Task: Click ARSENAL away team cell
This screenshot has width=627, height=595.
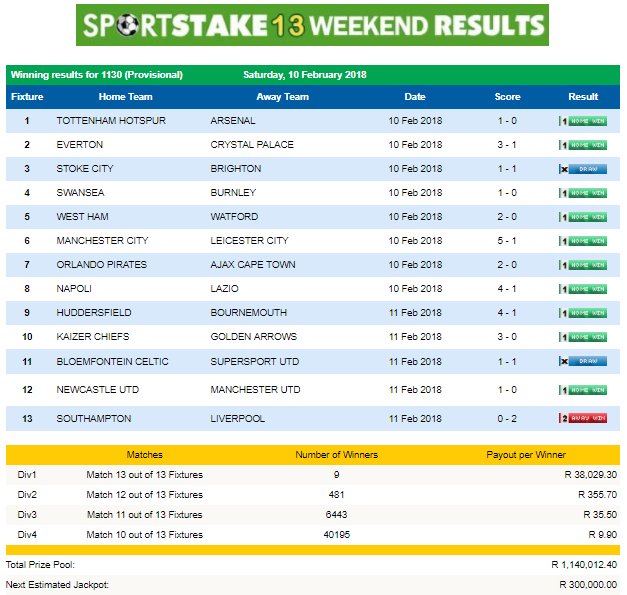Action: pyautogui.click(x=233, y=121)
